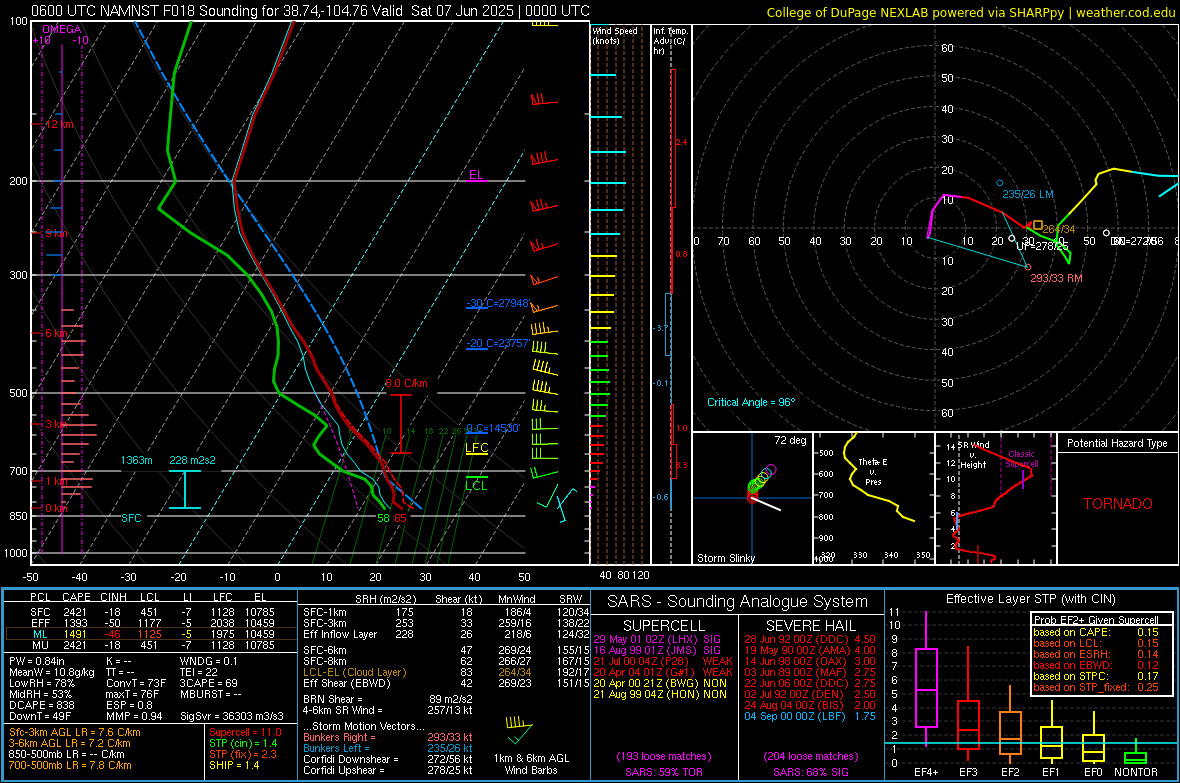The width and height of the screenshot is (1180, 783).
Task: Click 'STP (cin) = 1.4' index
Action: point(243,743)
